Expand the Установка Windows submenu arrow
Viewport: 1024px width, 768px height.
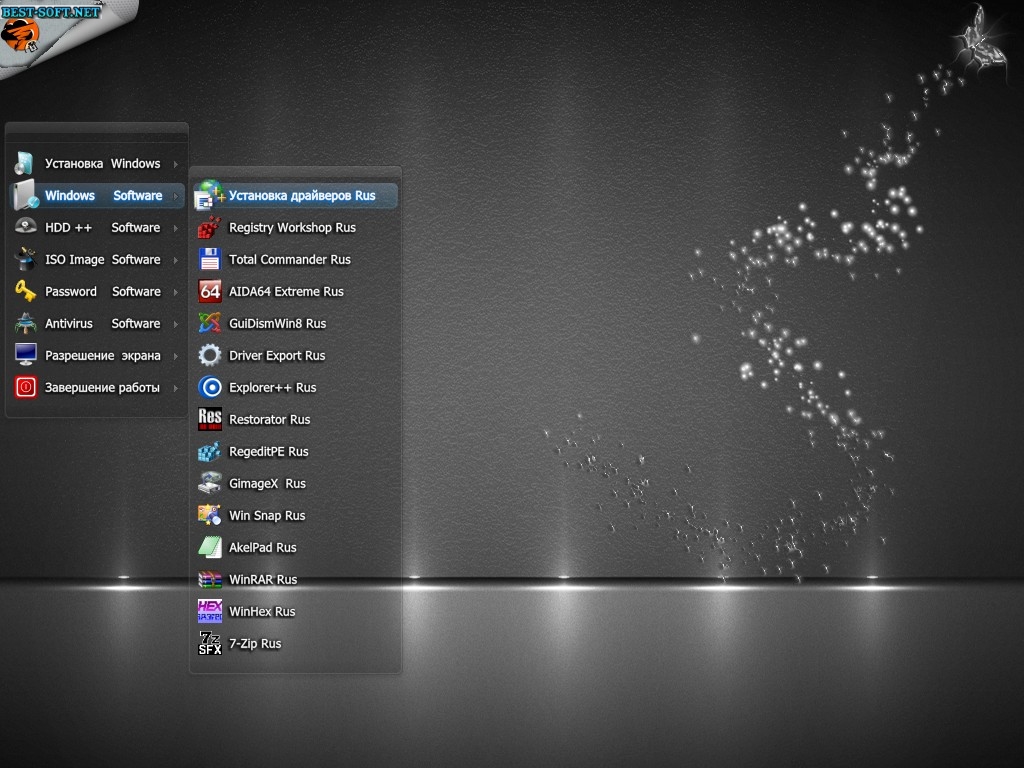pos(176,164)
